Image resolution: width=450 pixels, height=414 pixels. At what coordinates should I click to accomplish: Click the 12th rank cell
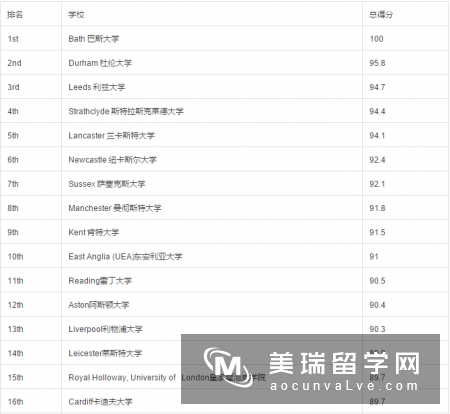[x=31, y=304]
